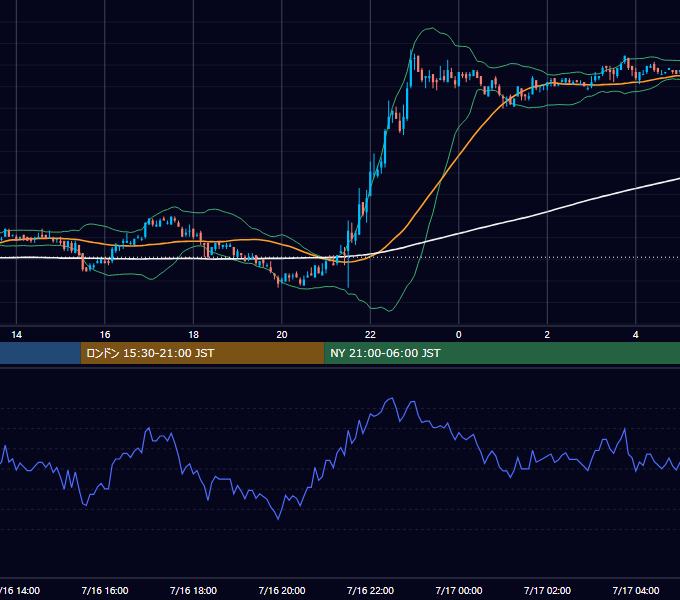This screenshot has height=600, width=680.
Task: Click the 7/16 20:00 date label
Action: tap(282, 590)
